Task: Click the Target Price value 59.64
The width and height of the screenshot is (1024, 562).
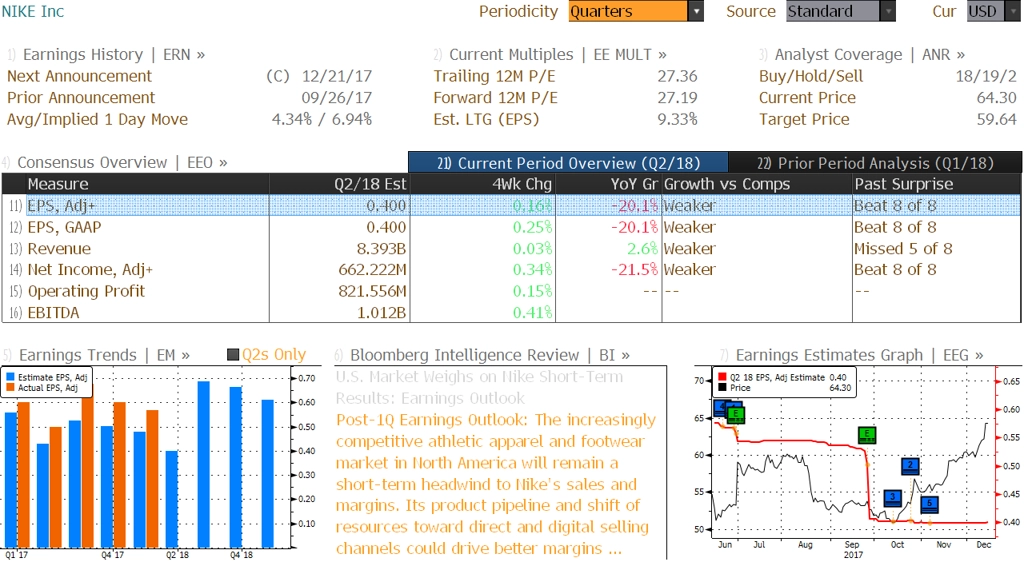Action: (997, 119)
